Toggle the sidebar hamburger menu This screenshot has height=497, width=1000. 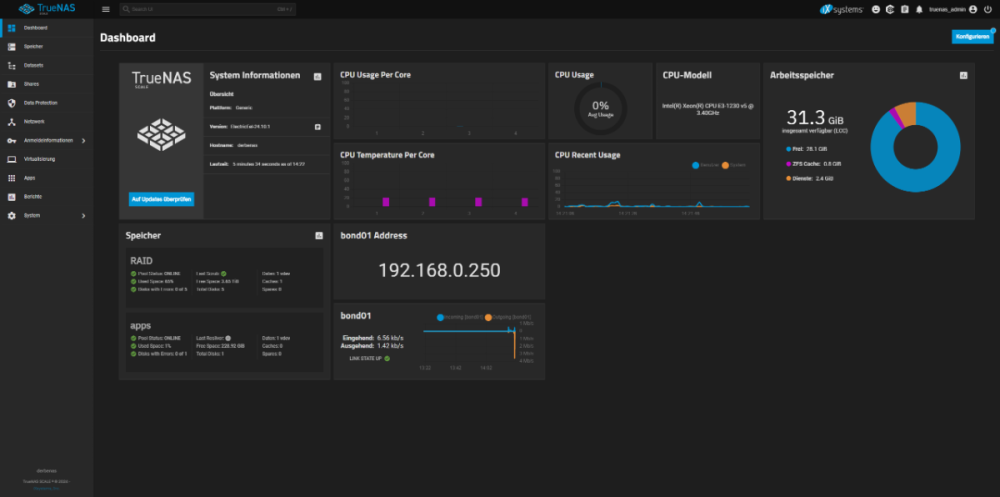(106, 9)
